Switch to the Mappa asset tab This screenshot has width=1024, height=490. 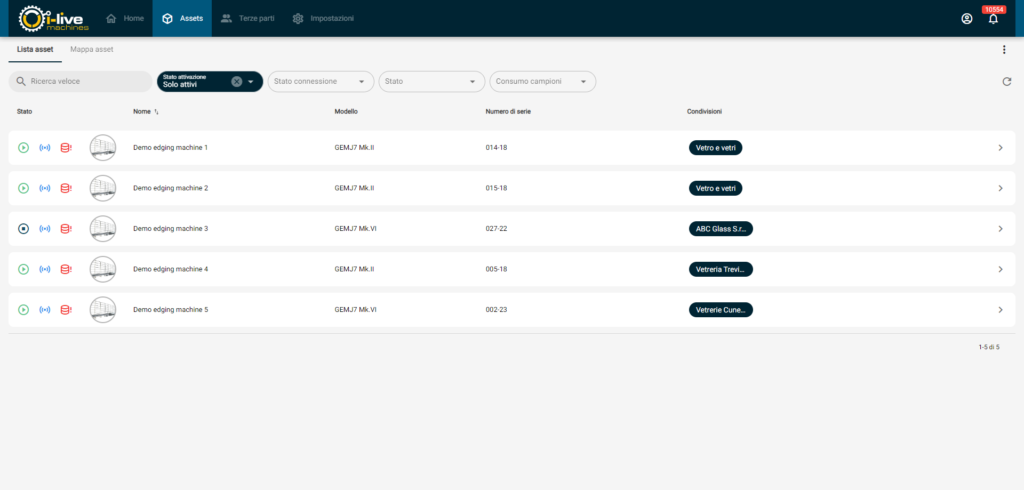tap(91, 50)
